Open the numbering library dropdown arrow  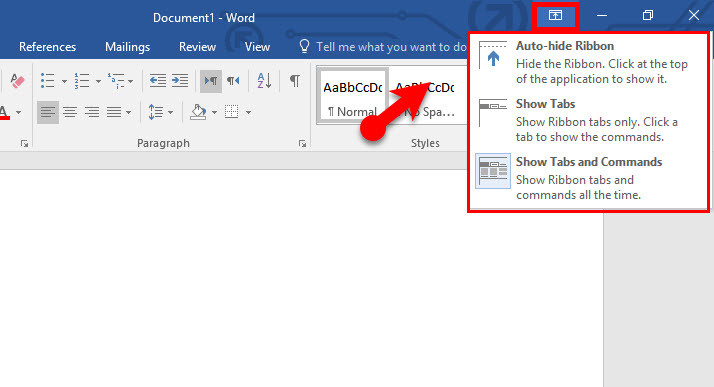click(x=98, y=81)
